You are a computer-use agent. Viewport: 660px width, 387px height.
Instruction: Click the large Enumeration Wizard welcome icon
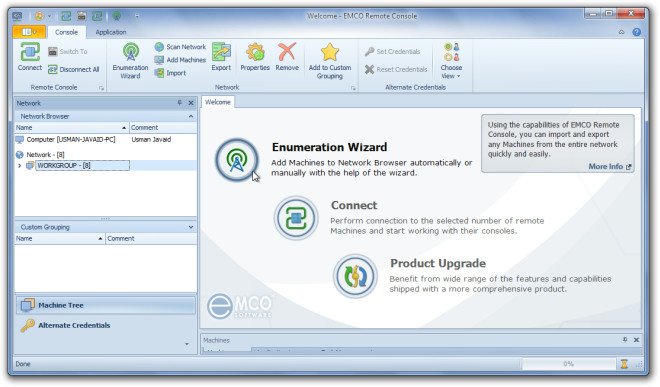point(237,160)
